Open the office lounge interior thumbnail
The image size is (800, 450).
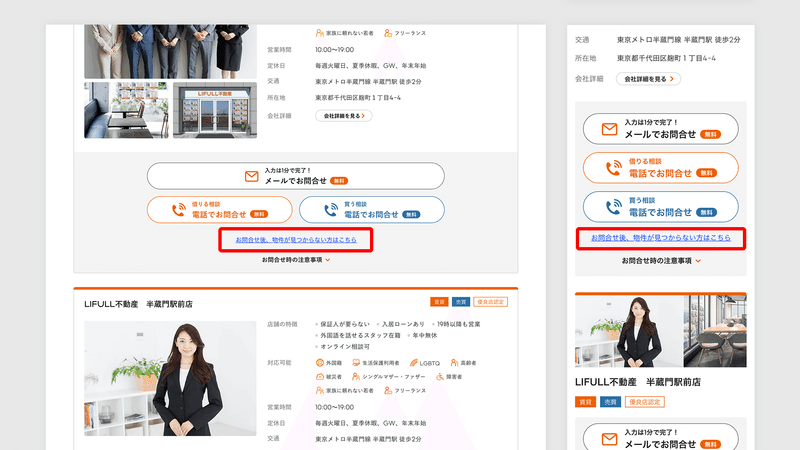[126, 110]
